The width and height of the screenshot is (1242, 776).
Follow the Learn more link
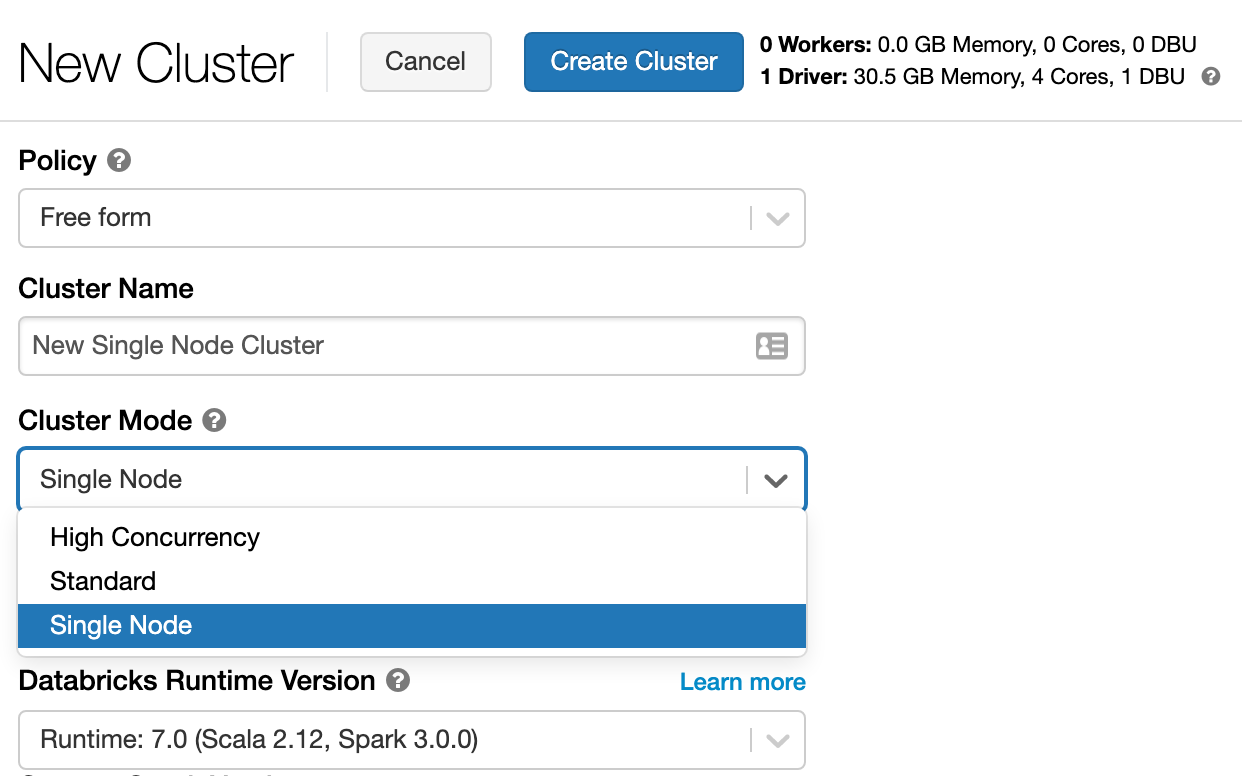742,682
